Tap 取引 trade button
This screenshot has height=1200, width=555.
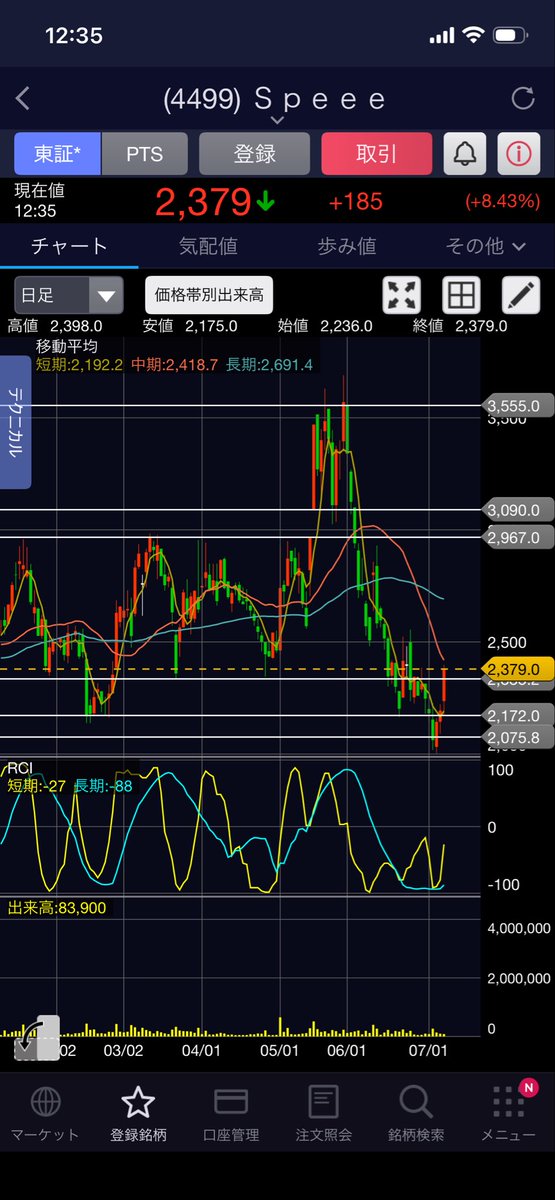[376, 154]
